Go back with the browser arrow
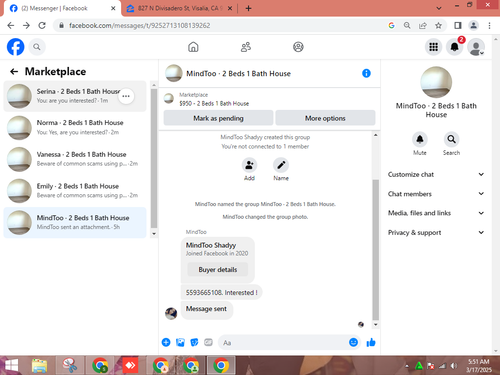500x375 pixels. click(11, 25)
